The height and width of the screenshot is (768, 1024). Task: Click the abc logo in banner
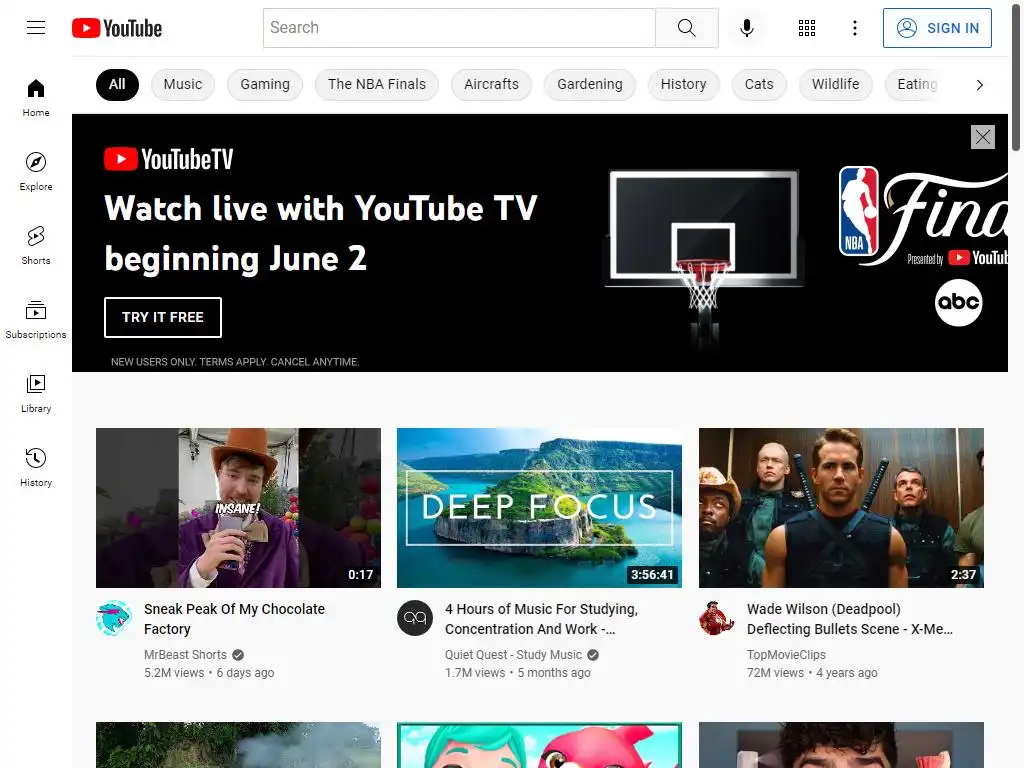tap(958, 302)
